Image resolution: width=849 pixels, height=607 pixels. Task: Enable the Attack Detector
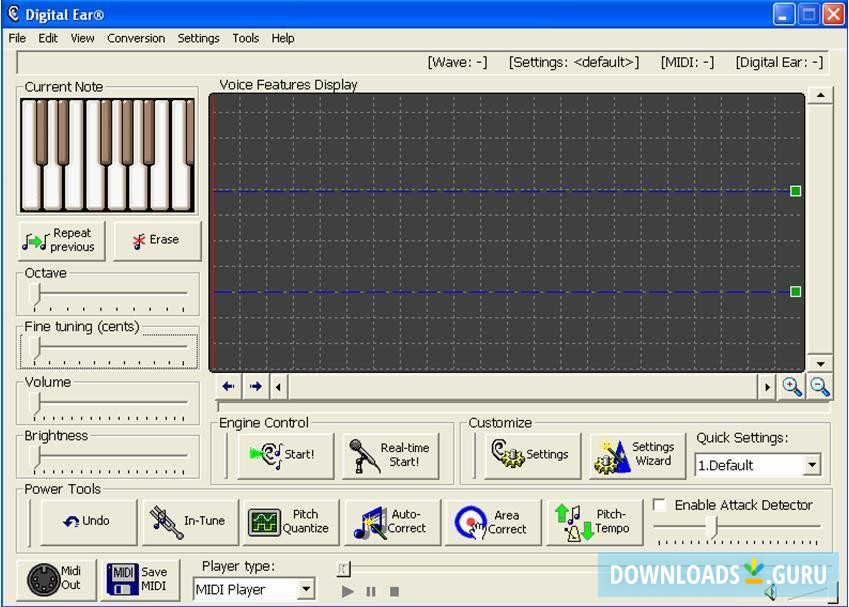tap(659, 505)
